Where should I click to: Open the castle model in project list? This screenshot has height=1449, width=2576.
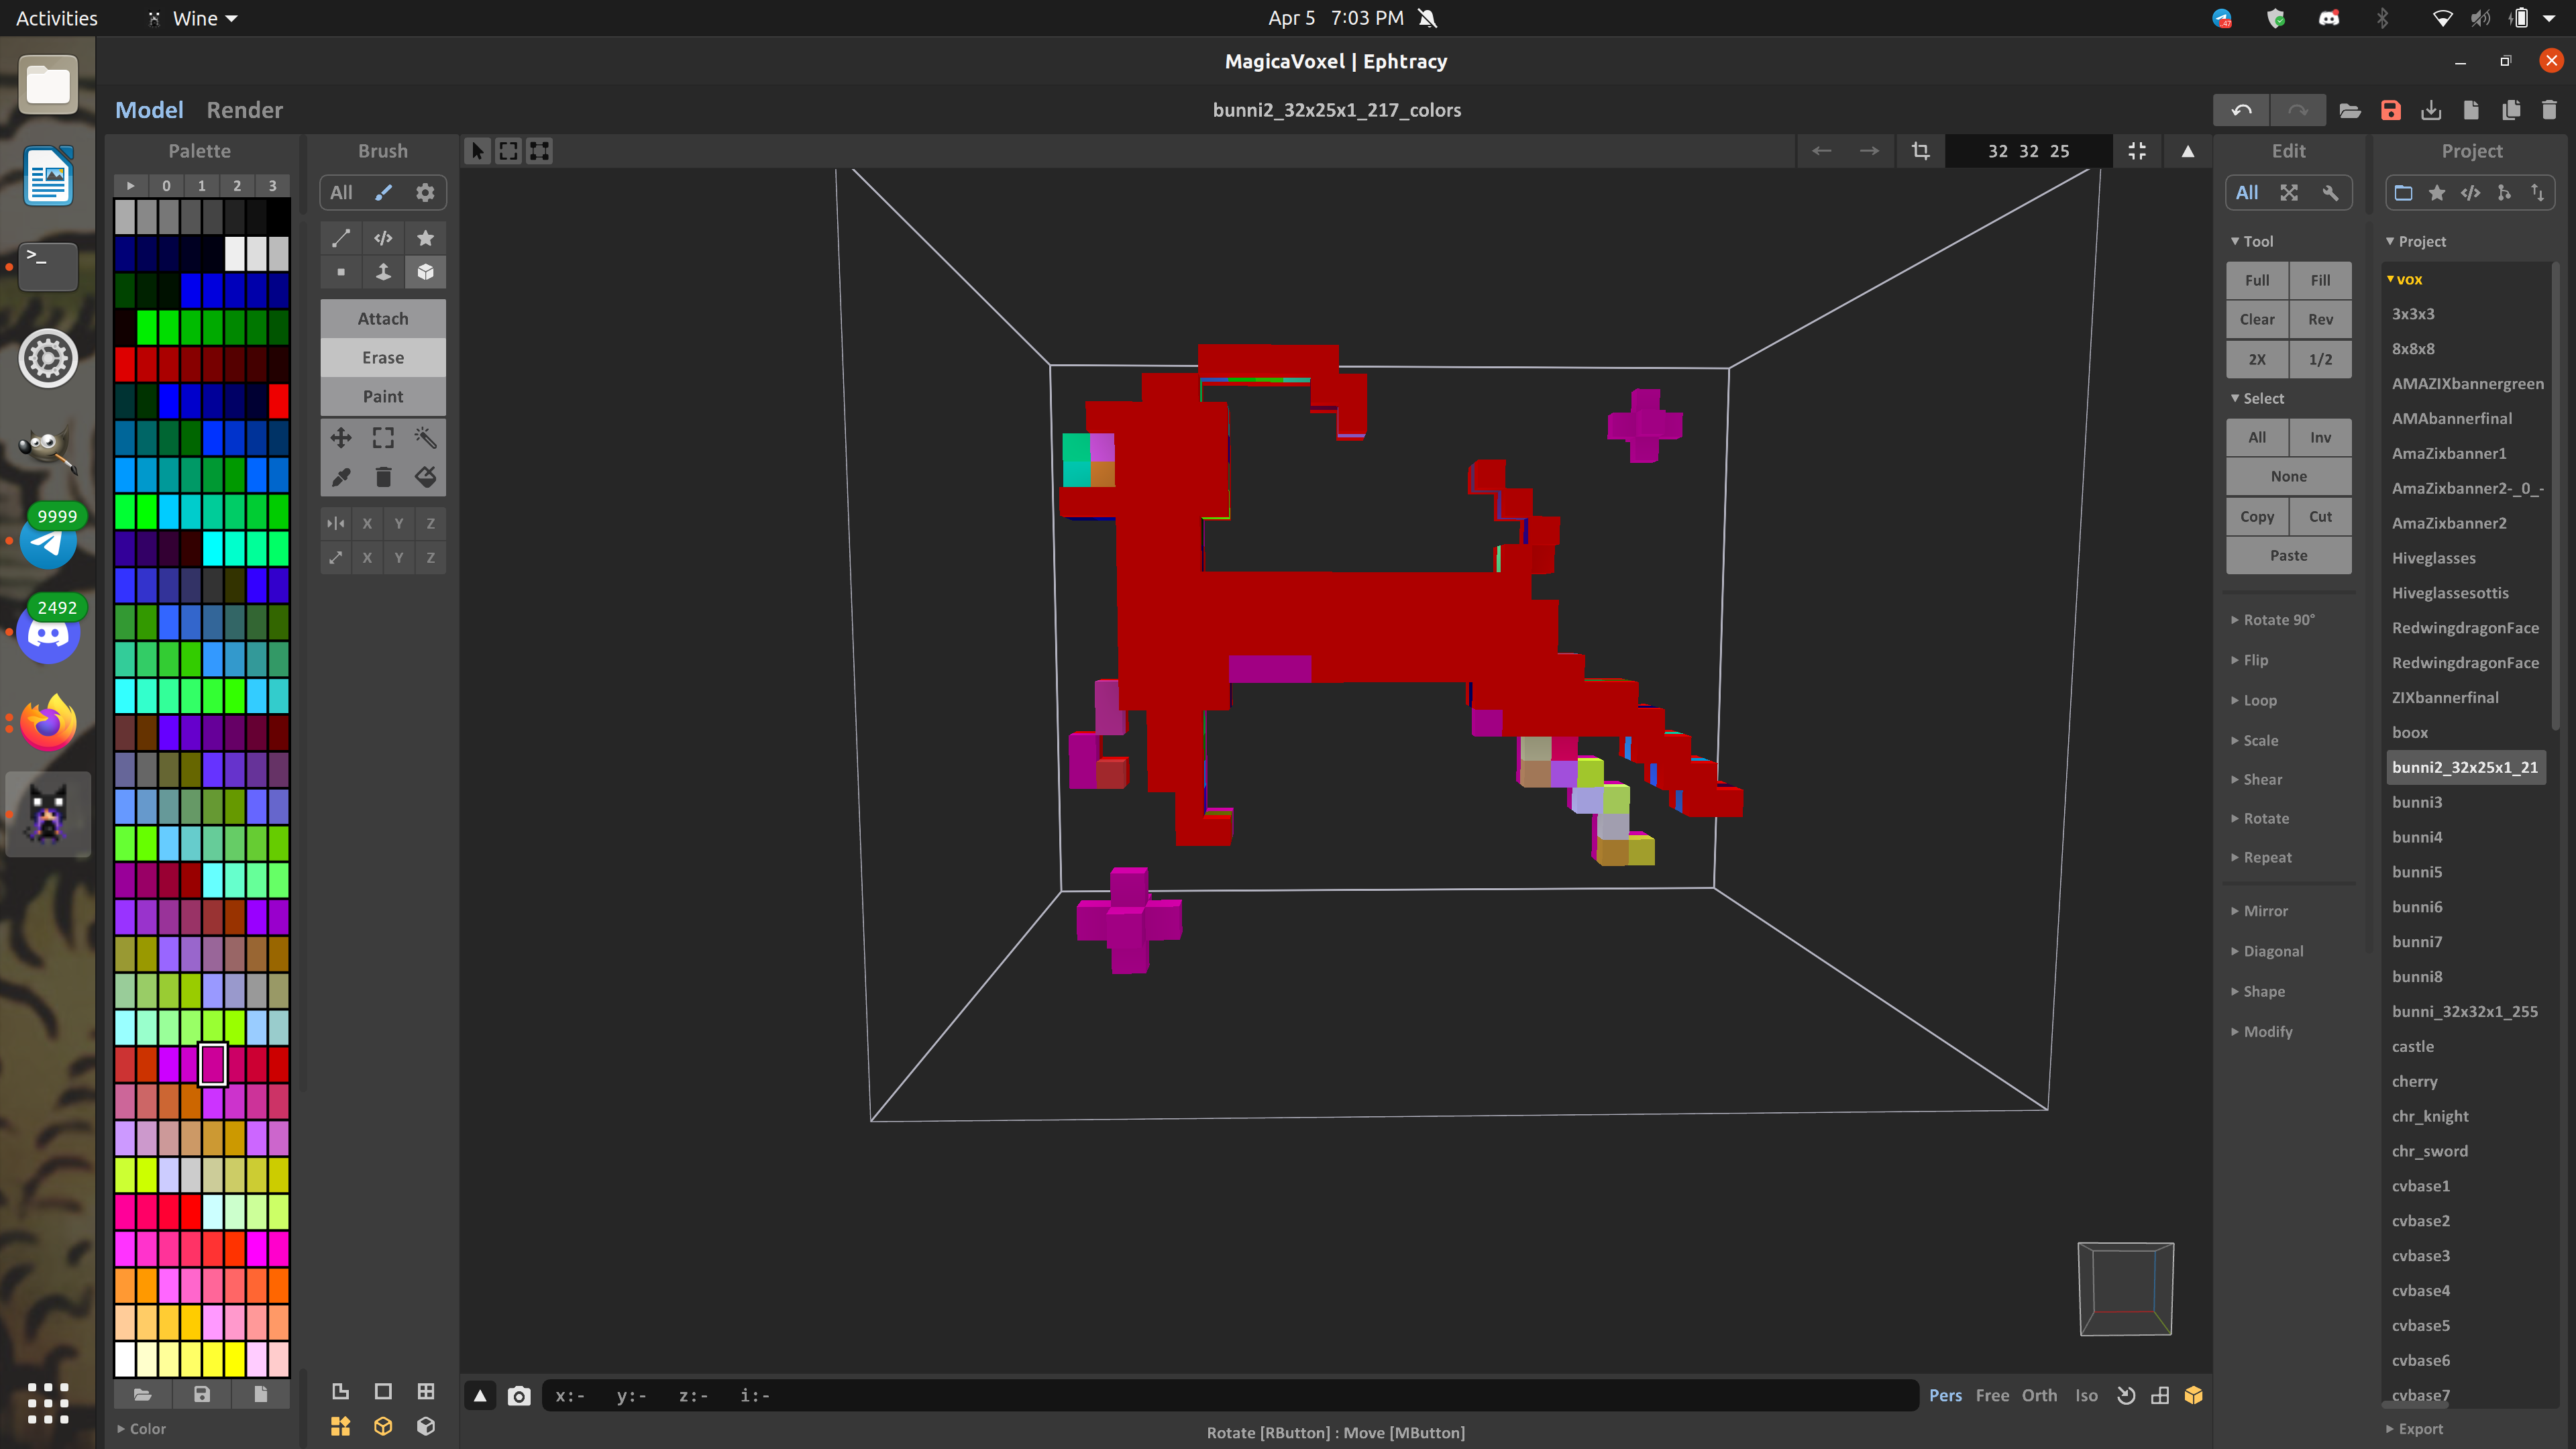click(2412, 1046)
